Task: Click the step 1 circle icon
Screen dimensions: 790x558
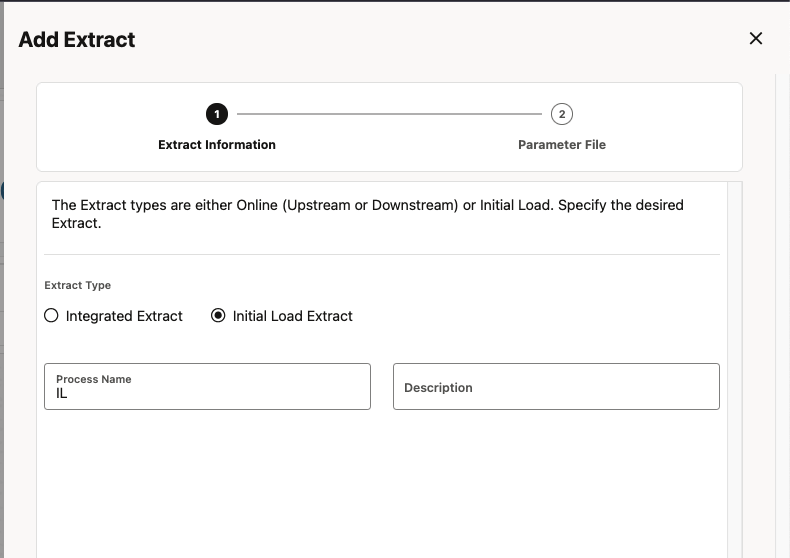Action: coord(217,114)
